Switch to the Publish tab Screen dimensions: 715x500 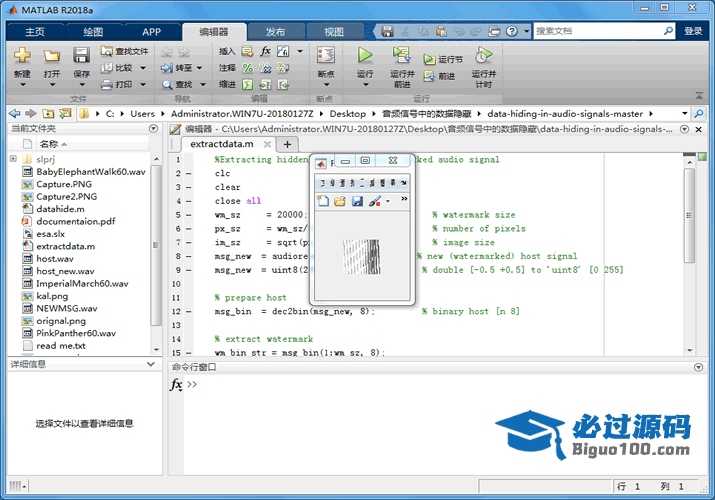point(275,31)
